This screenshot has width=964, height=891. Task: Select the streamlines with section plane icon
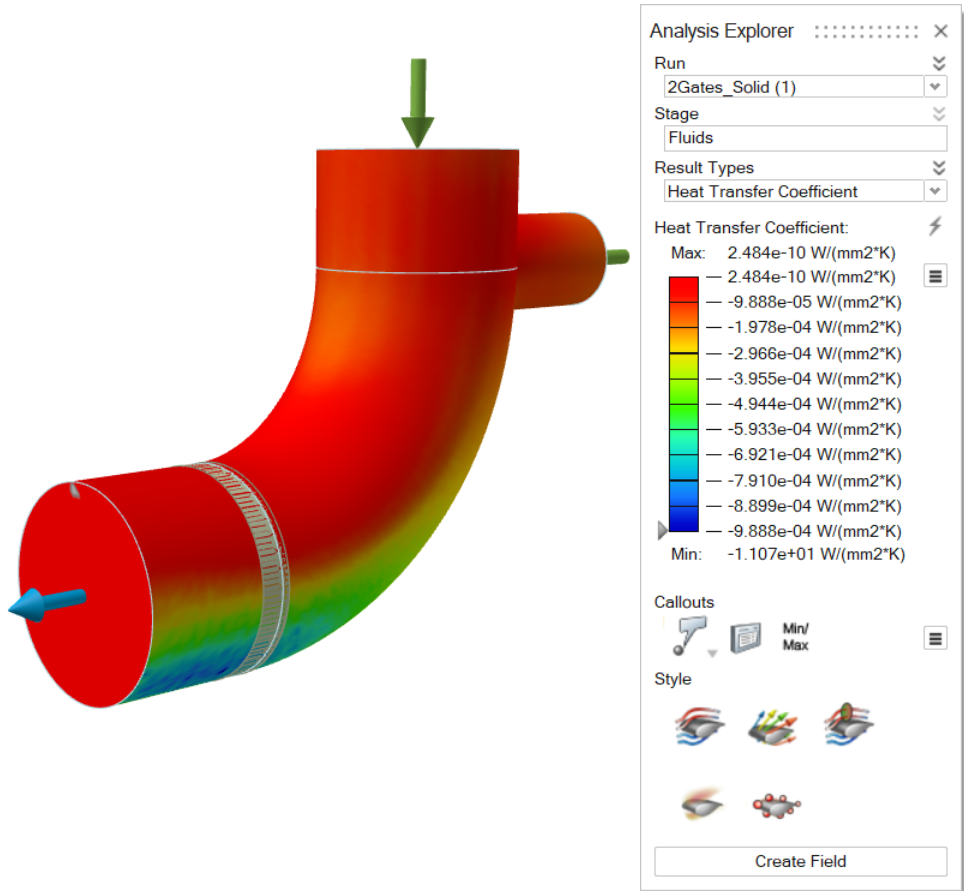[x=849, y=725]
